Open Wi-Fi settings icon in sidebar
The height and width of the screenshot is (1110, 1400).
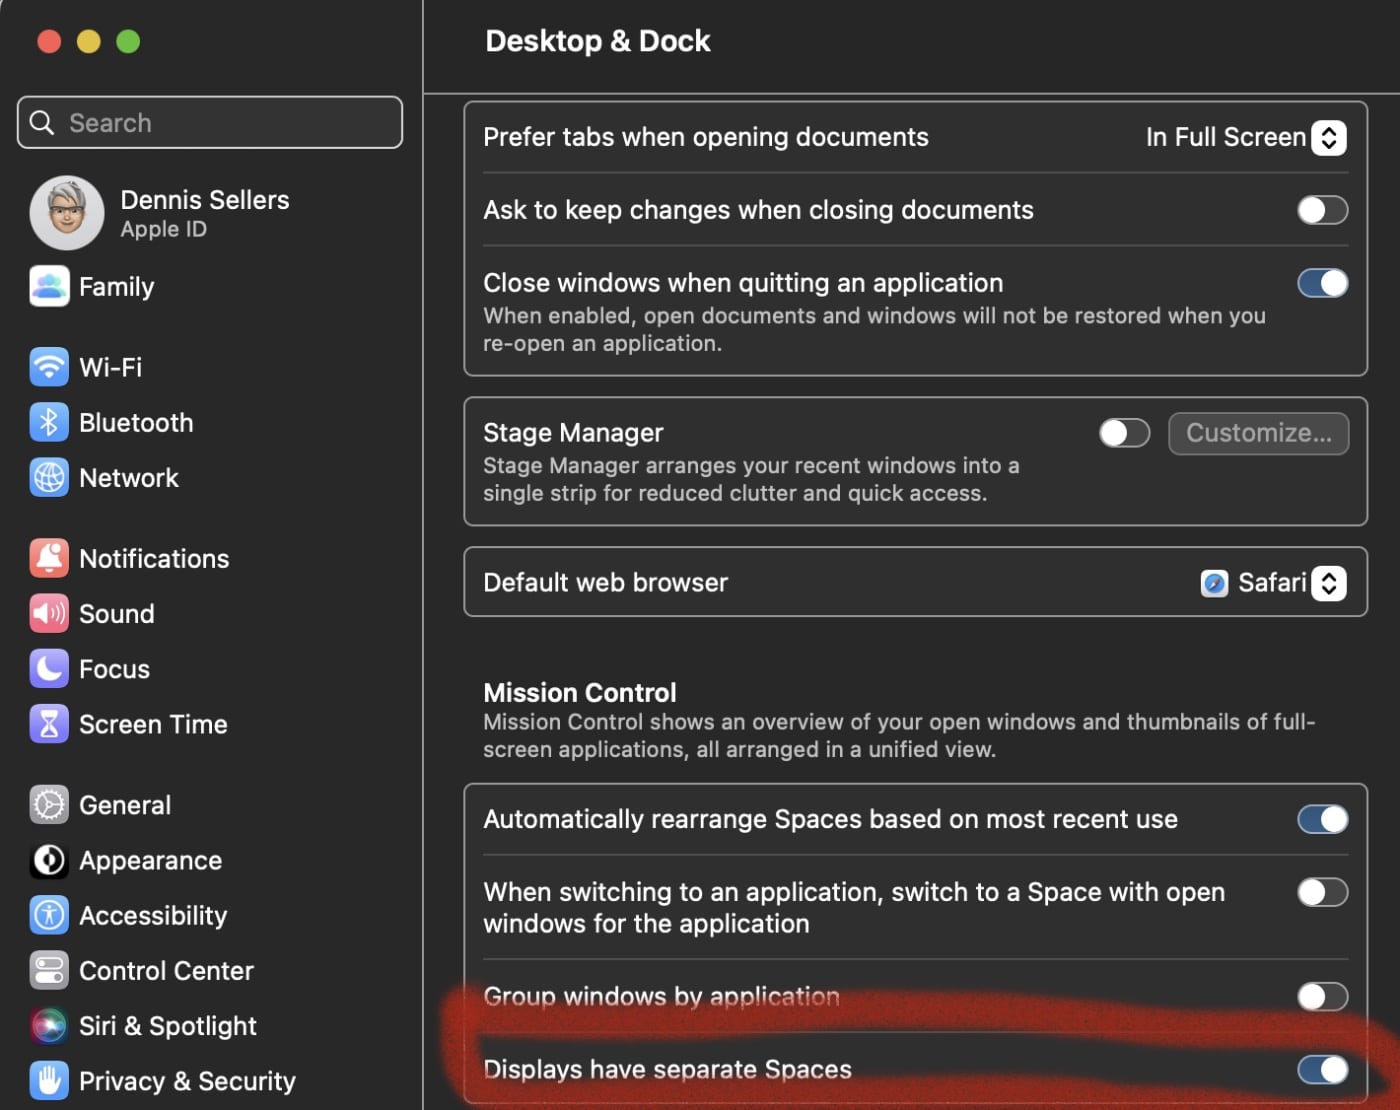(49, 367)
